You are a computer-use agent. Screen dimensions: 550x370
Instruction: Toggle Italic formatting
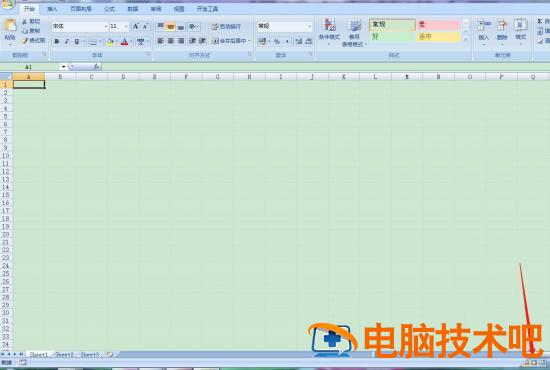(x=67, y=41)
